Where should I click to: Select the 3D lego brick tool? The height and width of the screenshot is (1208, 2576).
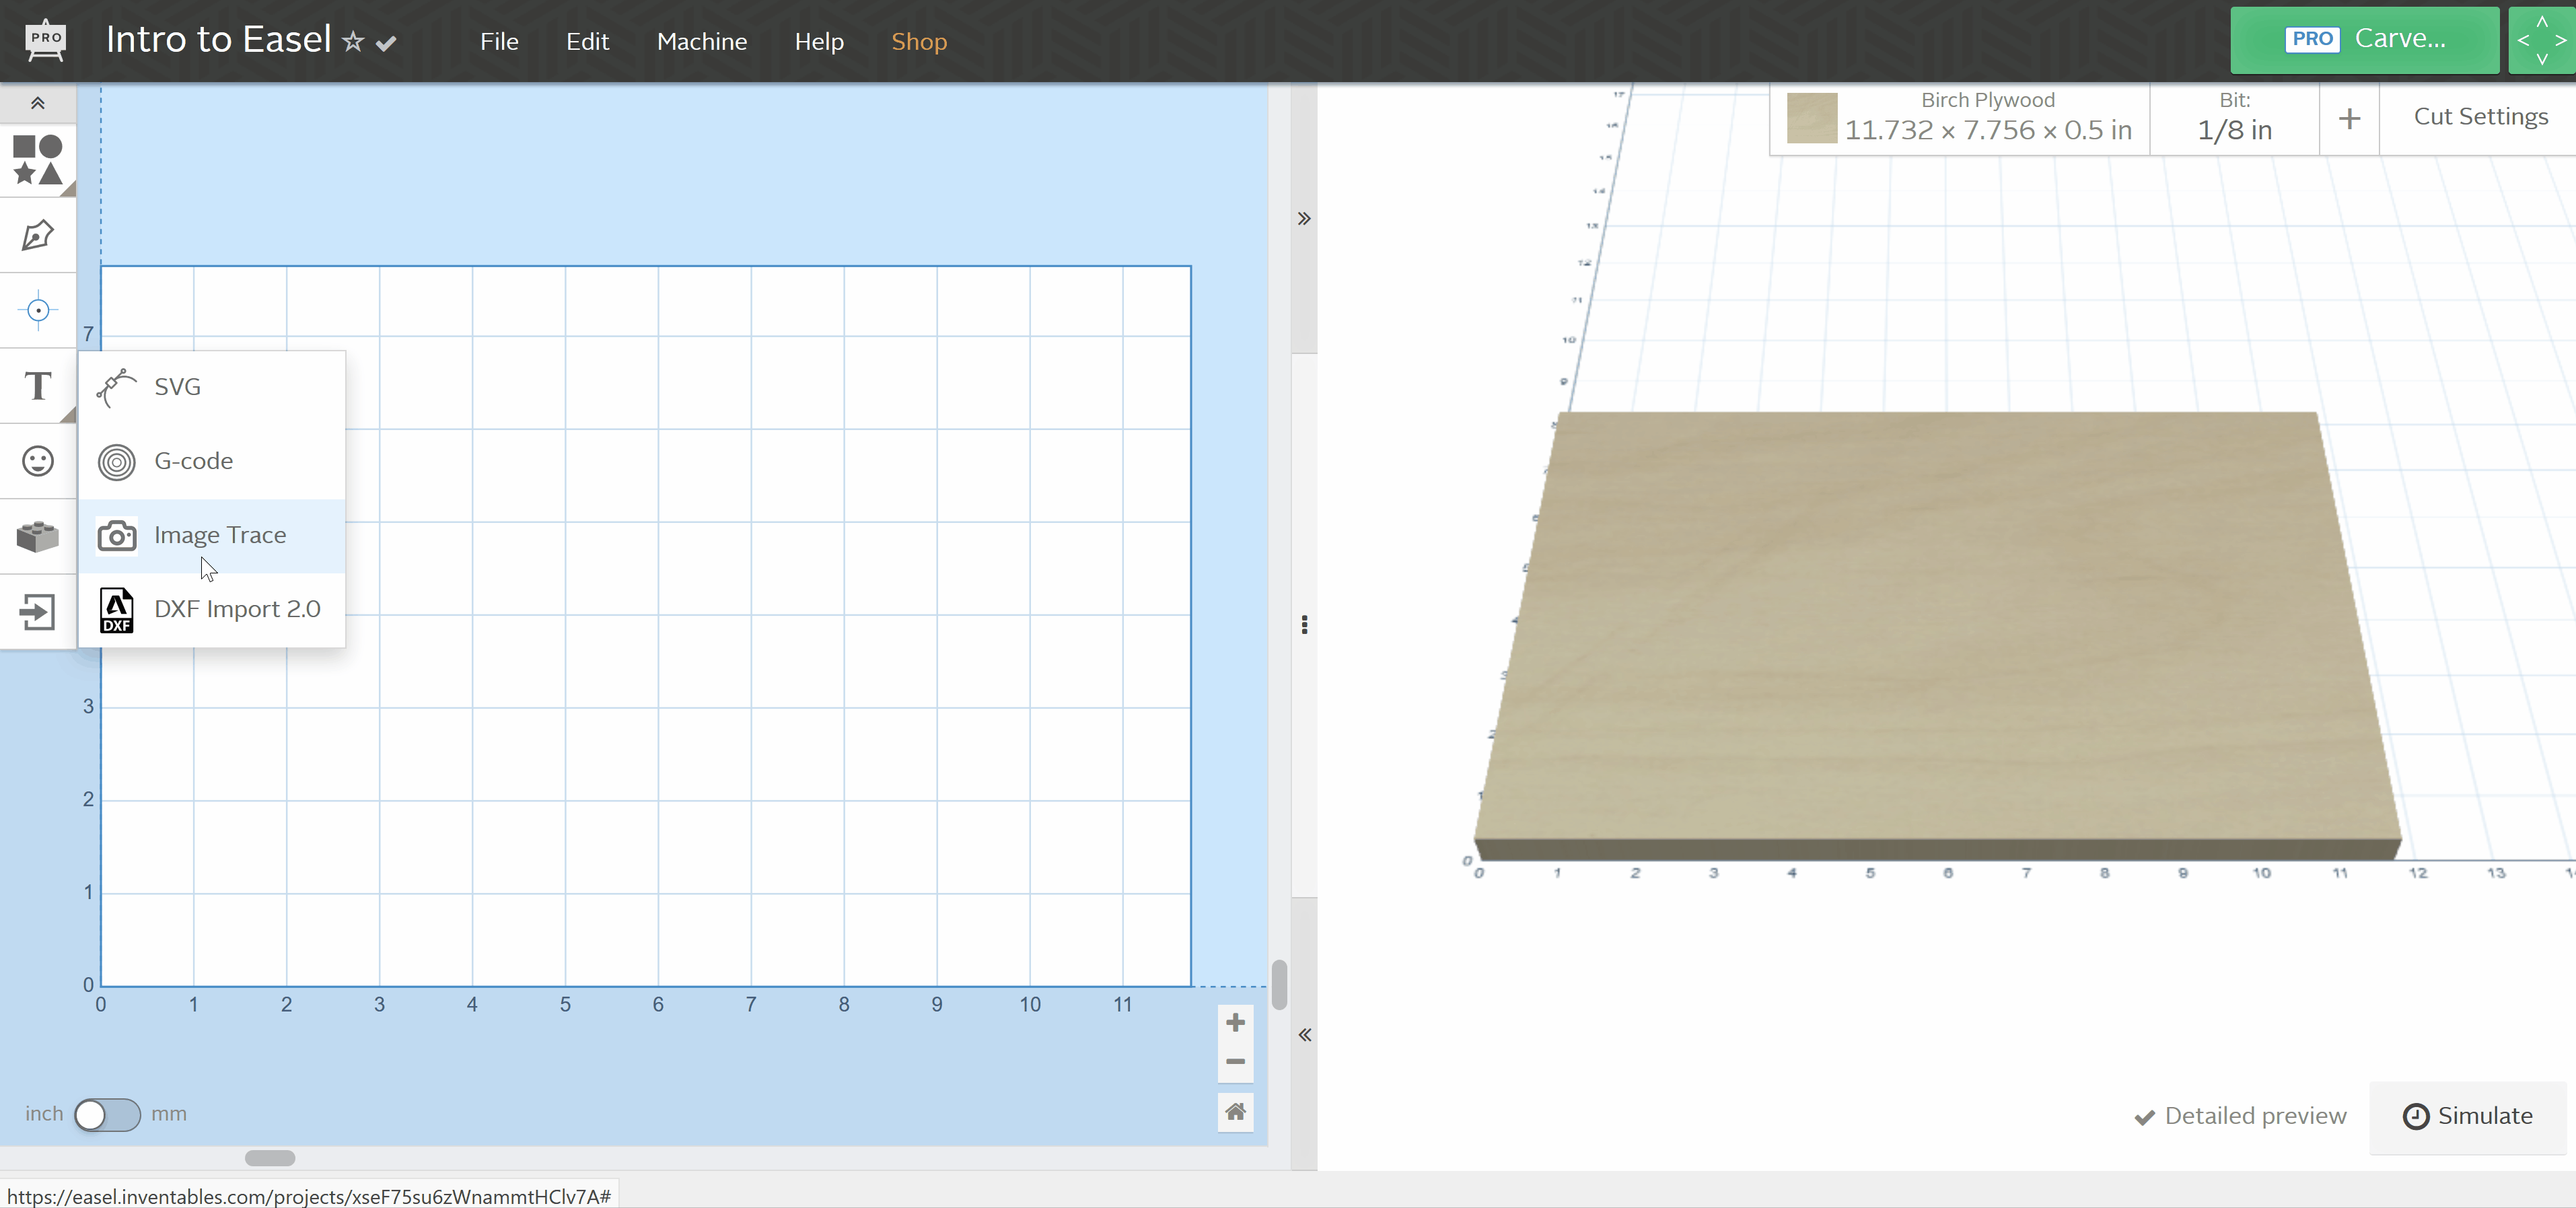[x=37, y=536]
